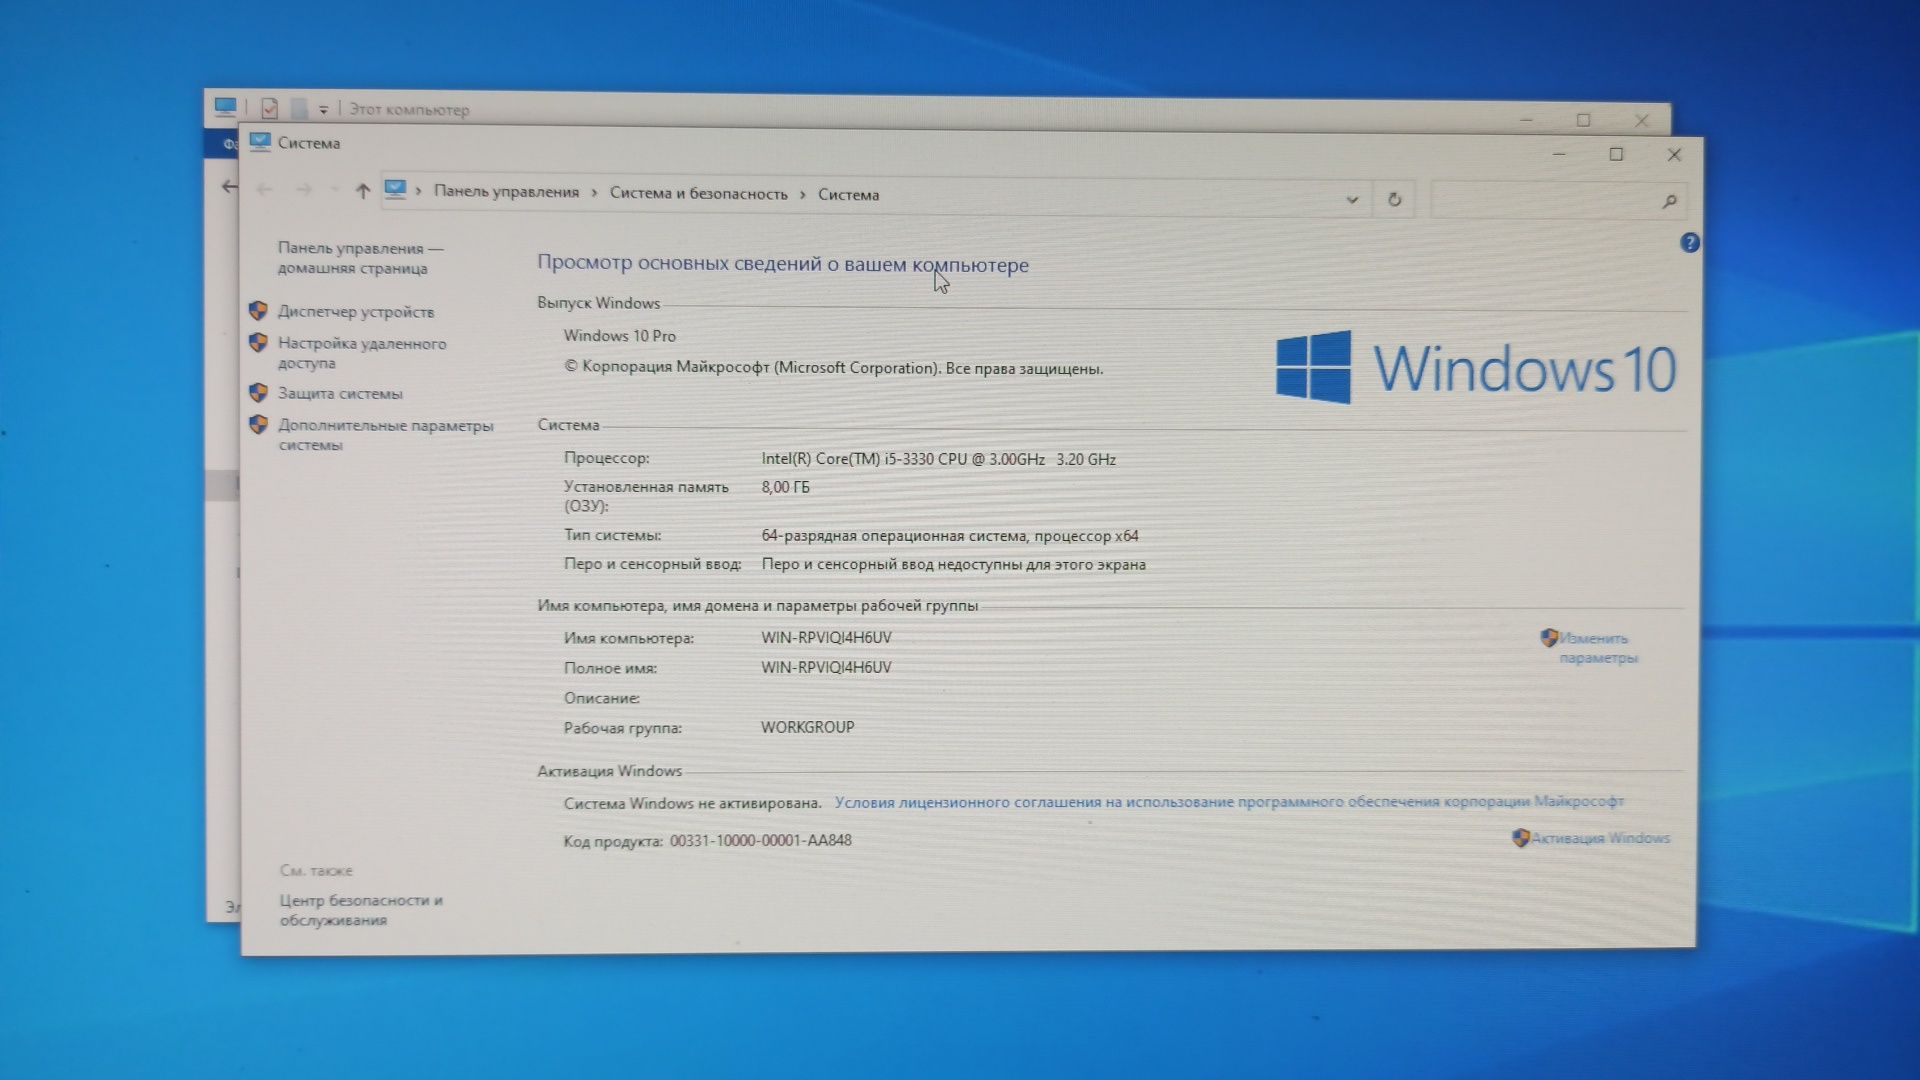Viewport: 1920px width, 1080px height.
Task: Click the Forward navigation arrow
Action: [x=304, y=189]
